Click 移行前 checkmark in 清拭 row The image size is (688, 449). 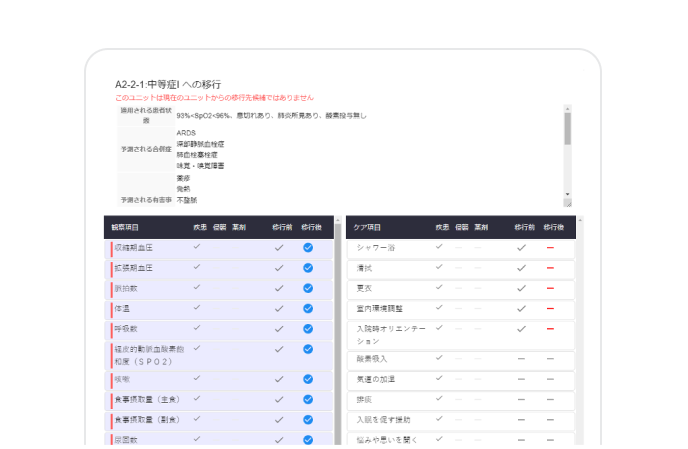[x=521, y=268]
